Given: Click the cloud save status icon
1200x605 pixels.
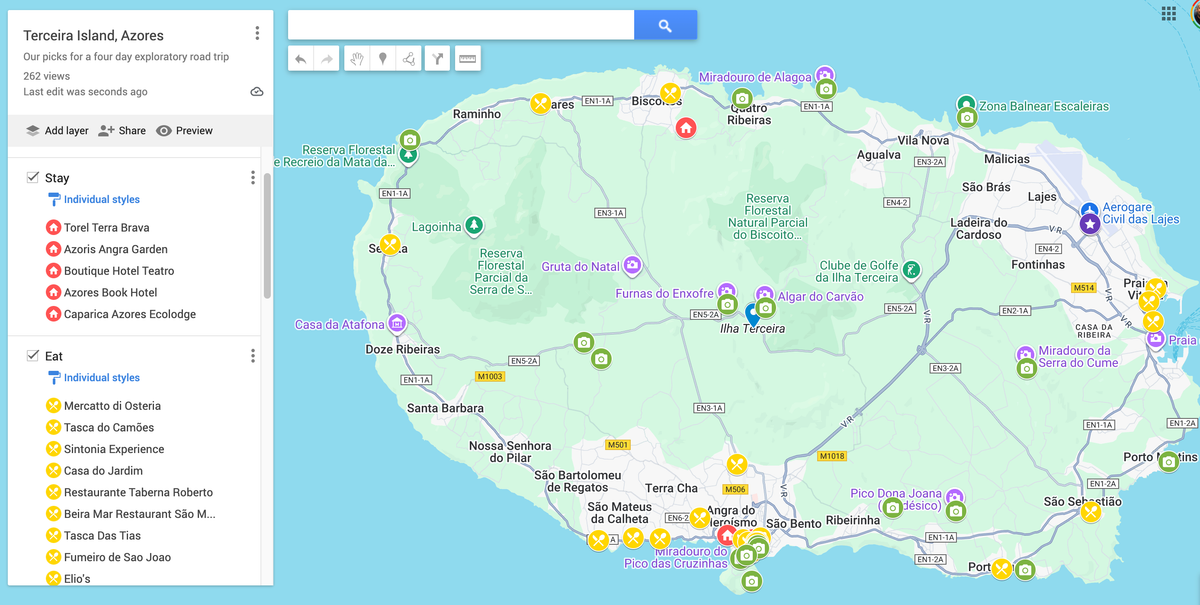Looking at the screenshot, I should (256, 90).
